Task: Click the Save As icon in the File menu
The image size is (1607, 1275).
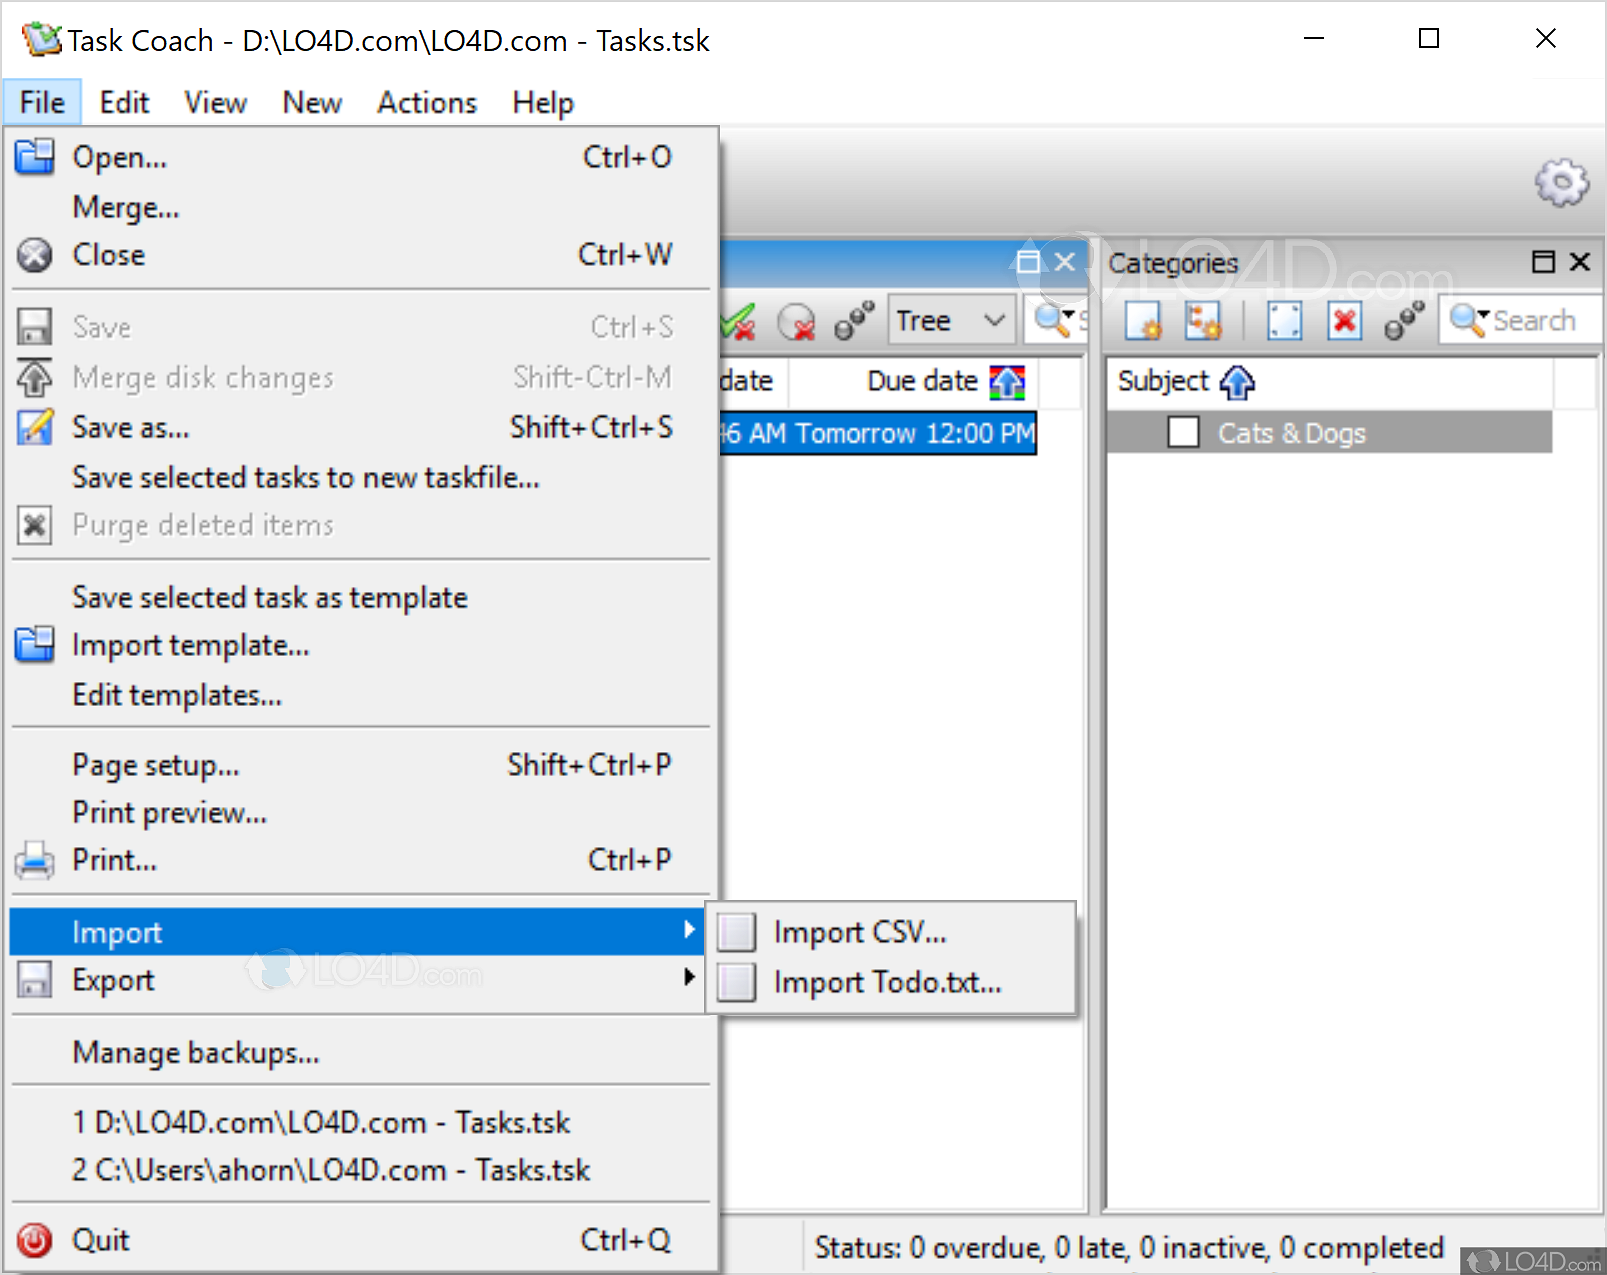Action: tap(35, 427)
